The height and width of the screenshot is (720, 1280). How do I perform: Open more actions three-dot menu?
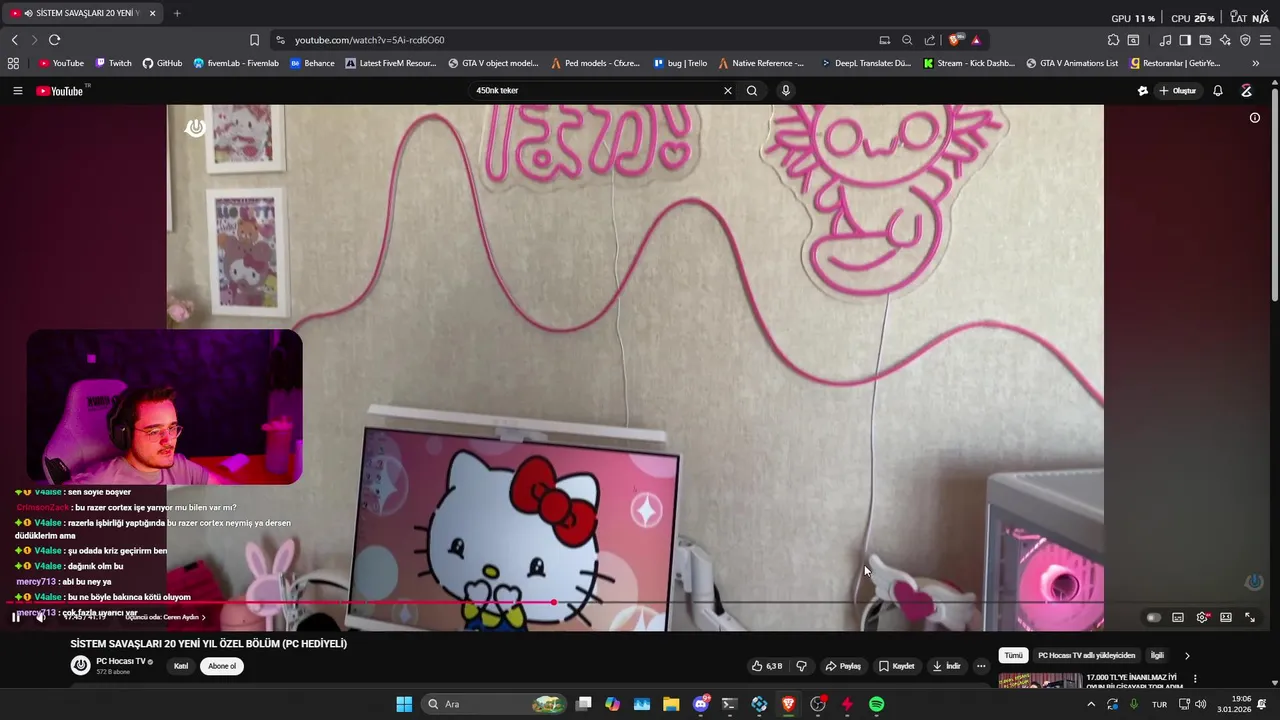pyautogui.click(x=981, y=666)
